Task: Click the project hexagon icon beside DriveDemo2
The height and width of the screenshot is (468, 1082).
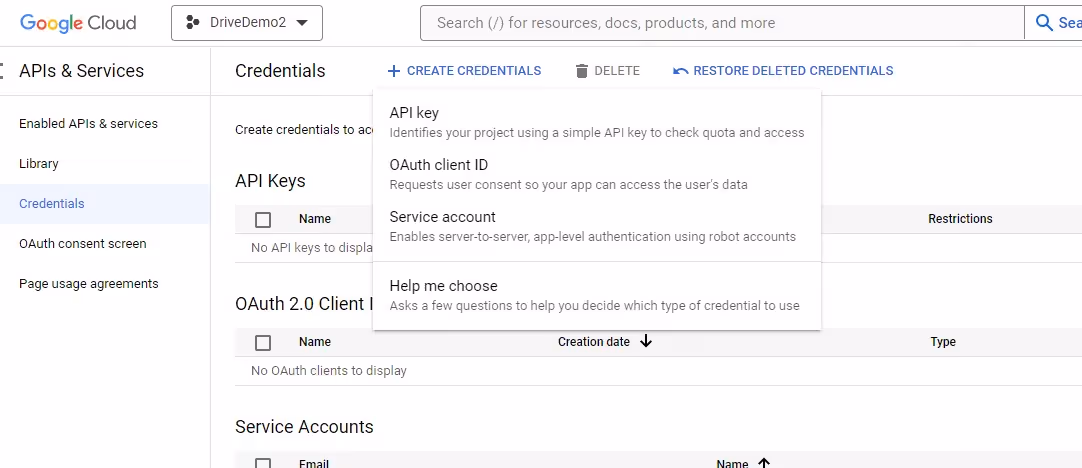Action: coord(193,23)
